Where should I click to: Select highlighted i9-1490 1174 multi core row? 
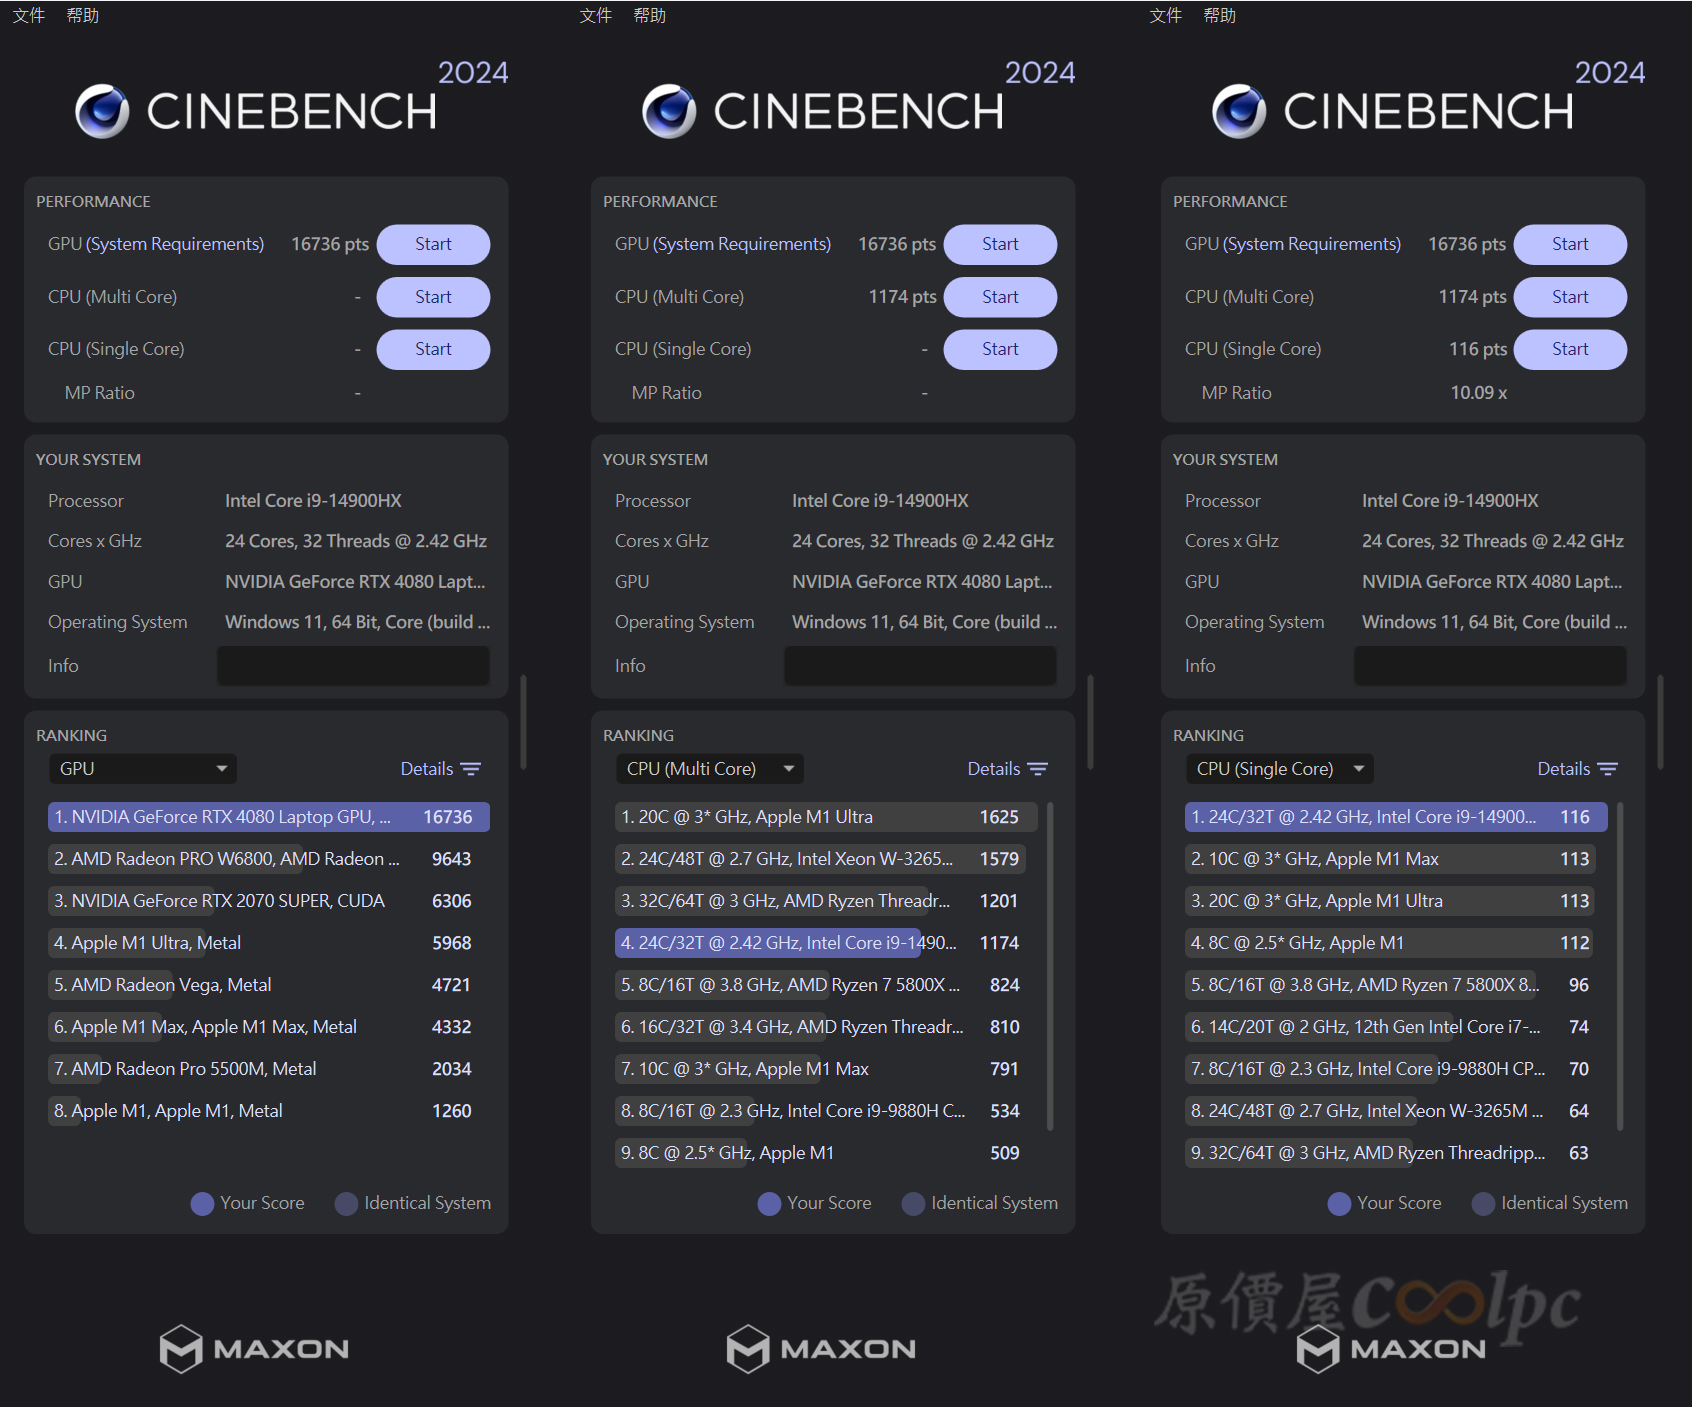(x=826, y=943)
